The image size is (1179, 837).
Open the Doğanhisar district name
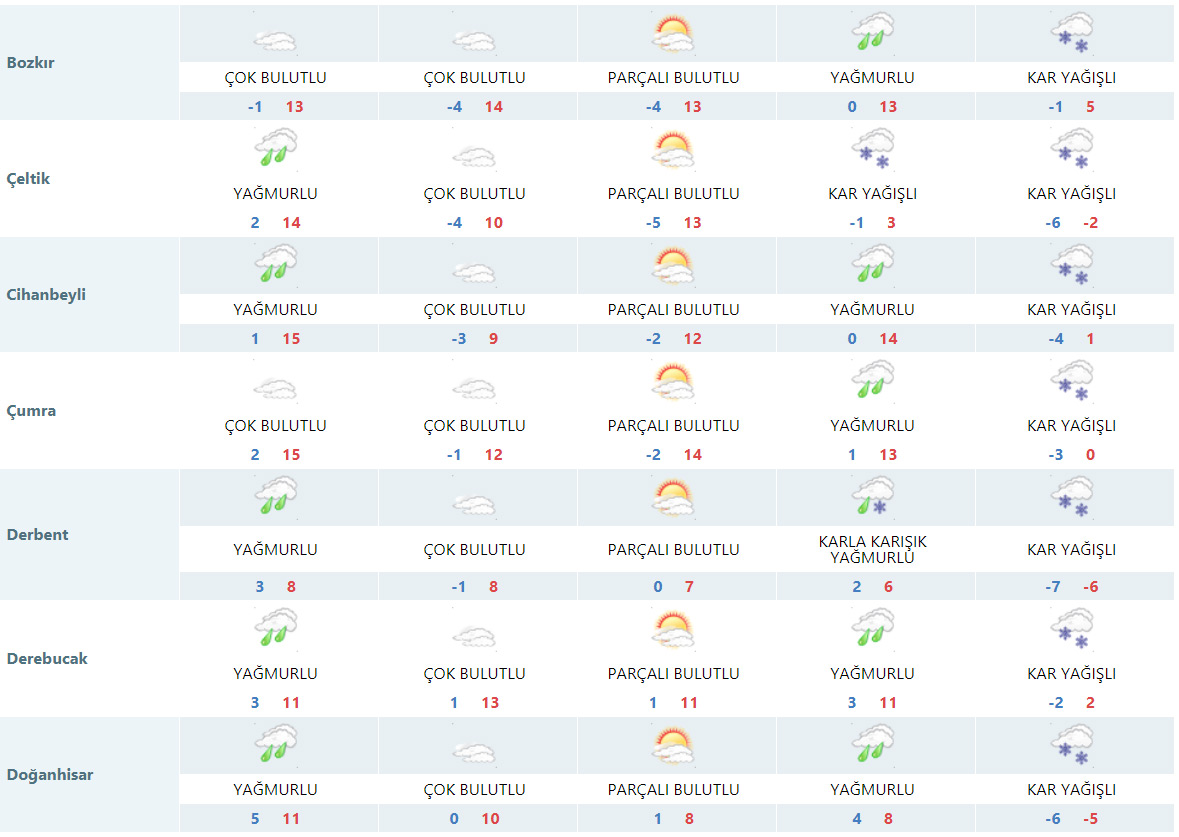[x=50, y=775]
